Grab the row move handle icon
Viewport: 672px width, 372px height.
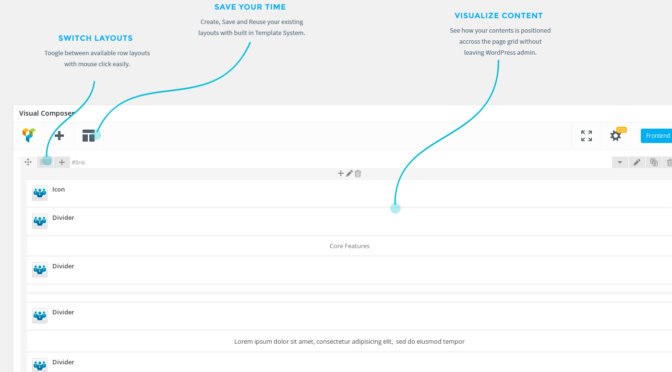(x=28, y=162)
